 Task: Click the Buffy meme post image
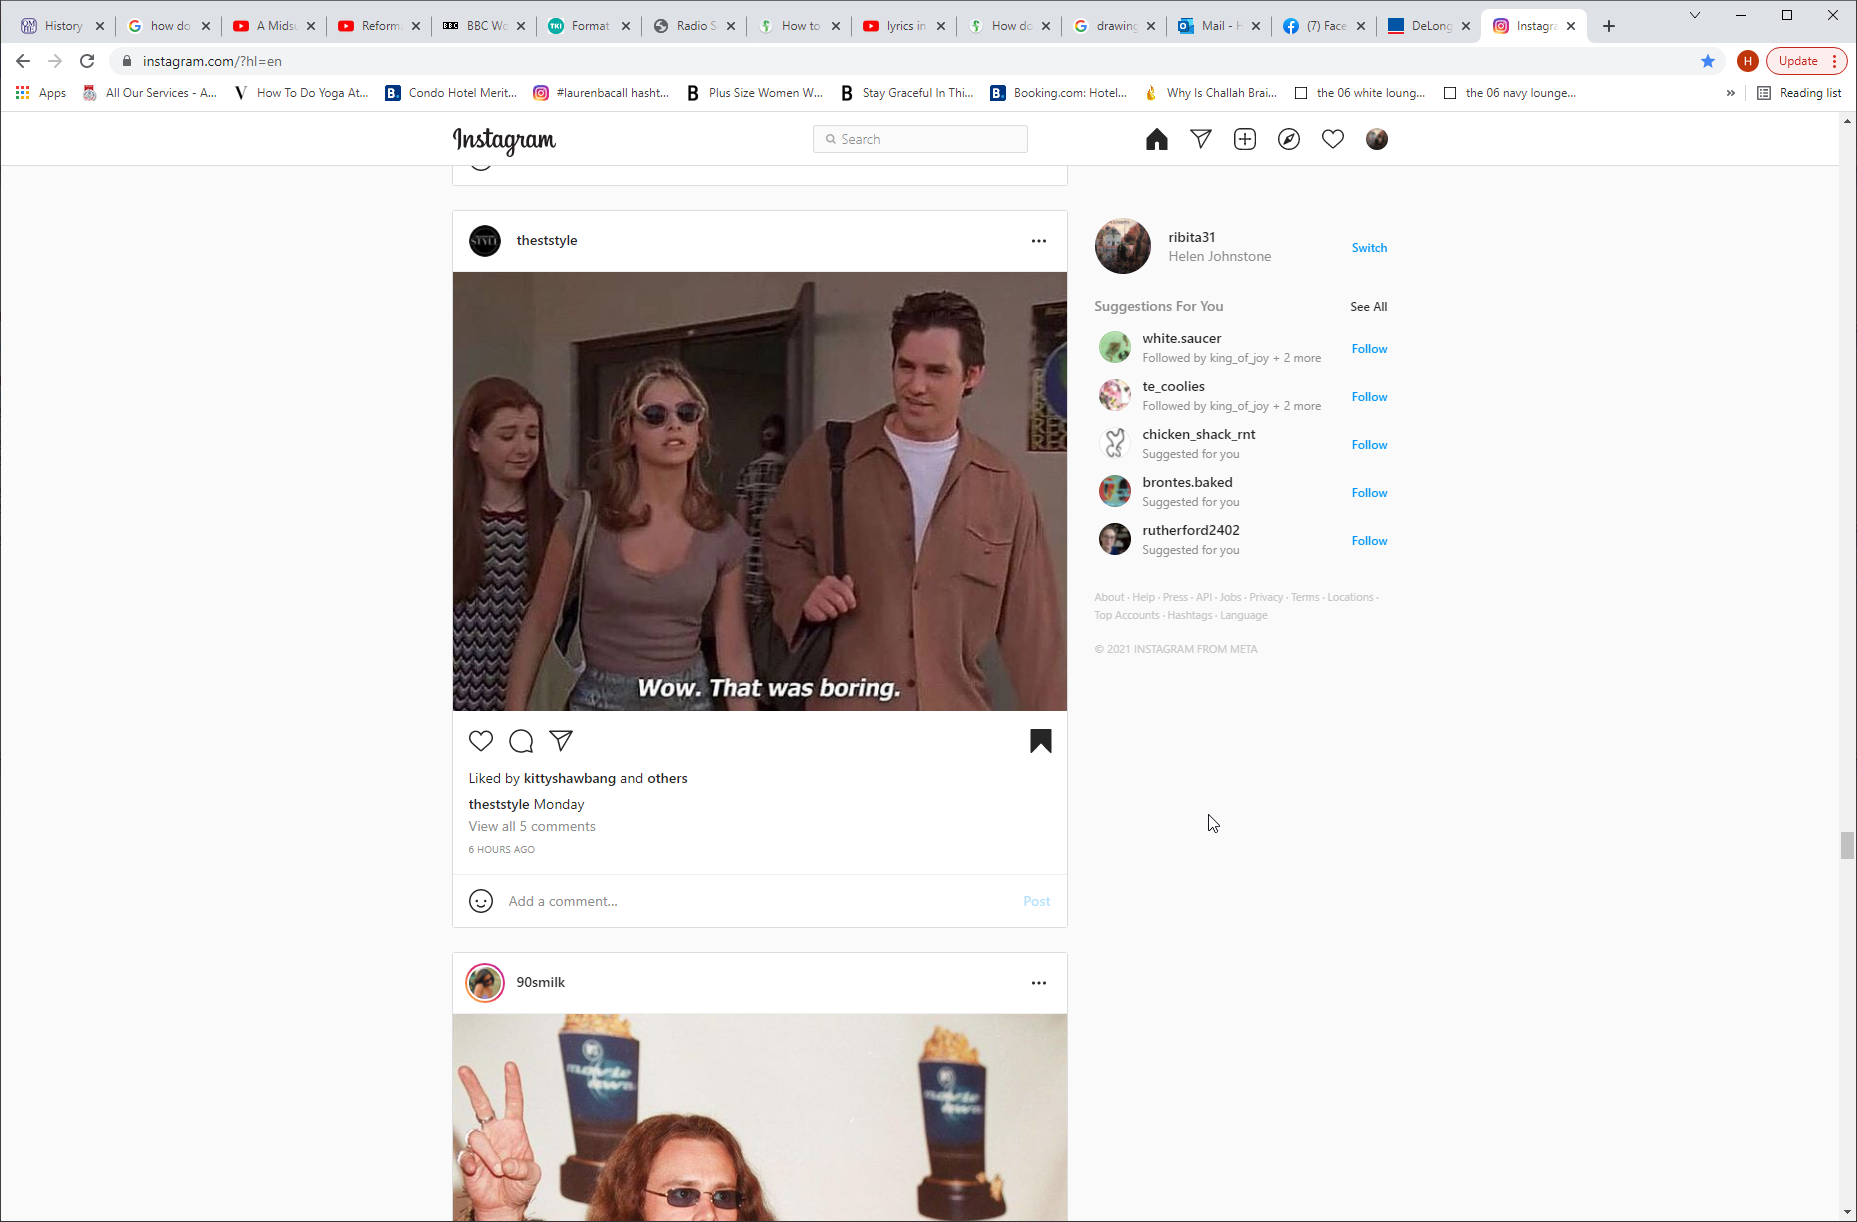tap(760, 491)
